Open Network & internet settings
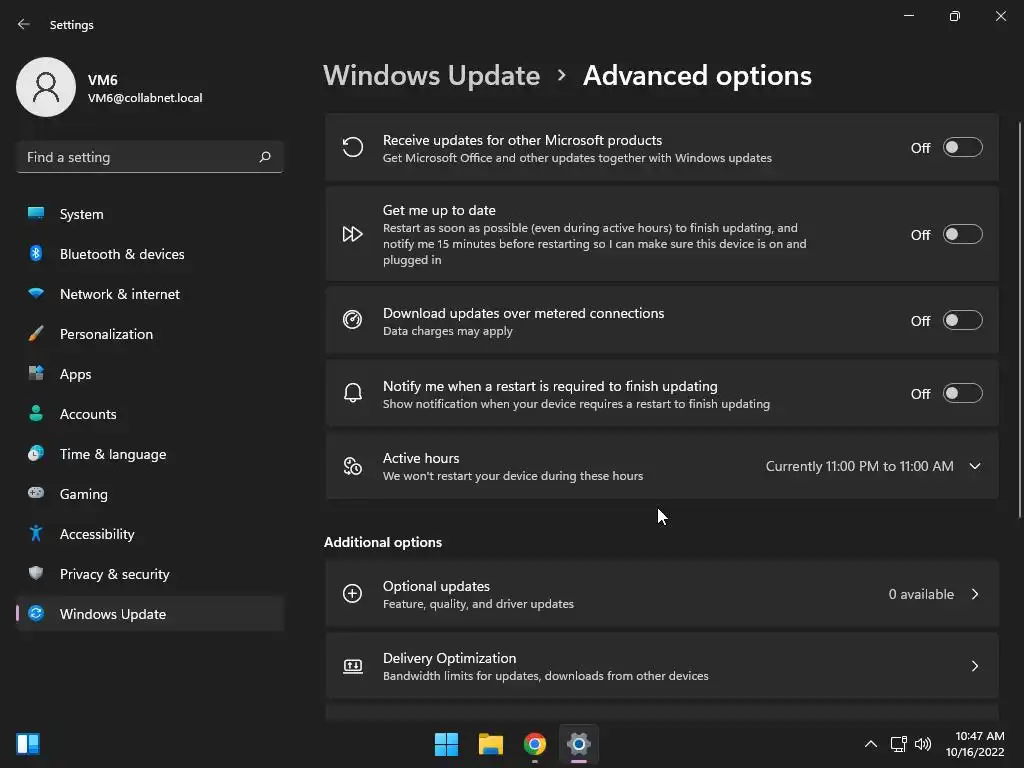 tap(150, 294)
